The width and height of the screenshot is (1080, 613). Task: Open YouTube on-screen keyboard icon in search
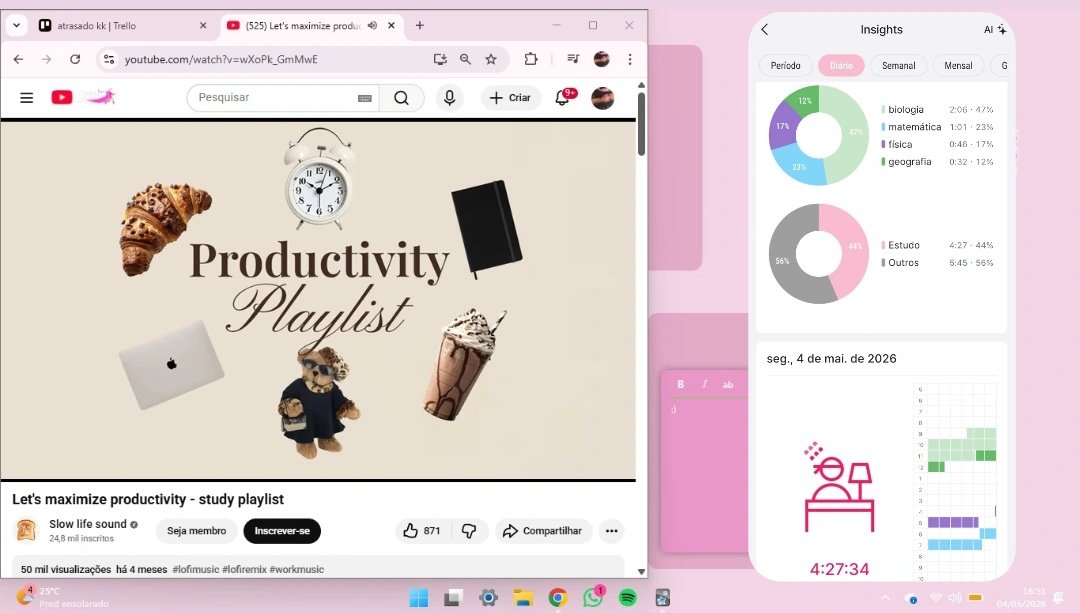click(x=365, y=98)
